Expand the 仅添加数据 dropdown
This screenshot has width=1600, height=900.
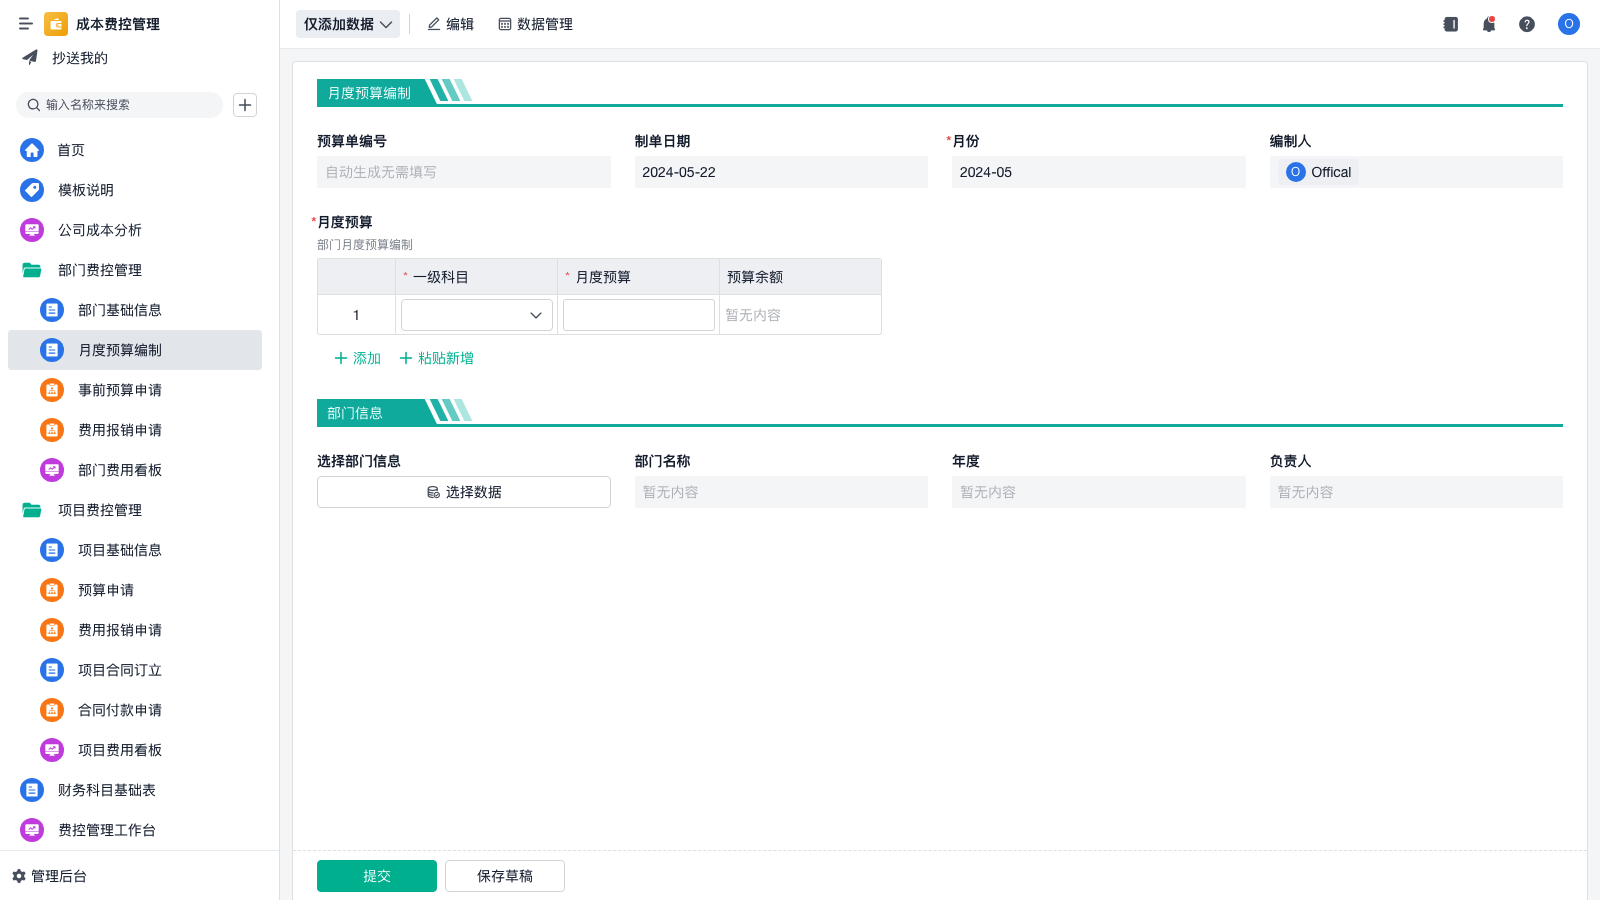348,24
